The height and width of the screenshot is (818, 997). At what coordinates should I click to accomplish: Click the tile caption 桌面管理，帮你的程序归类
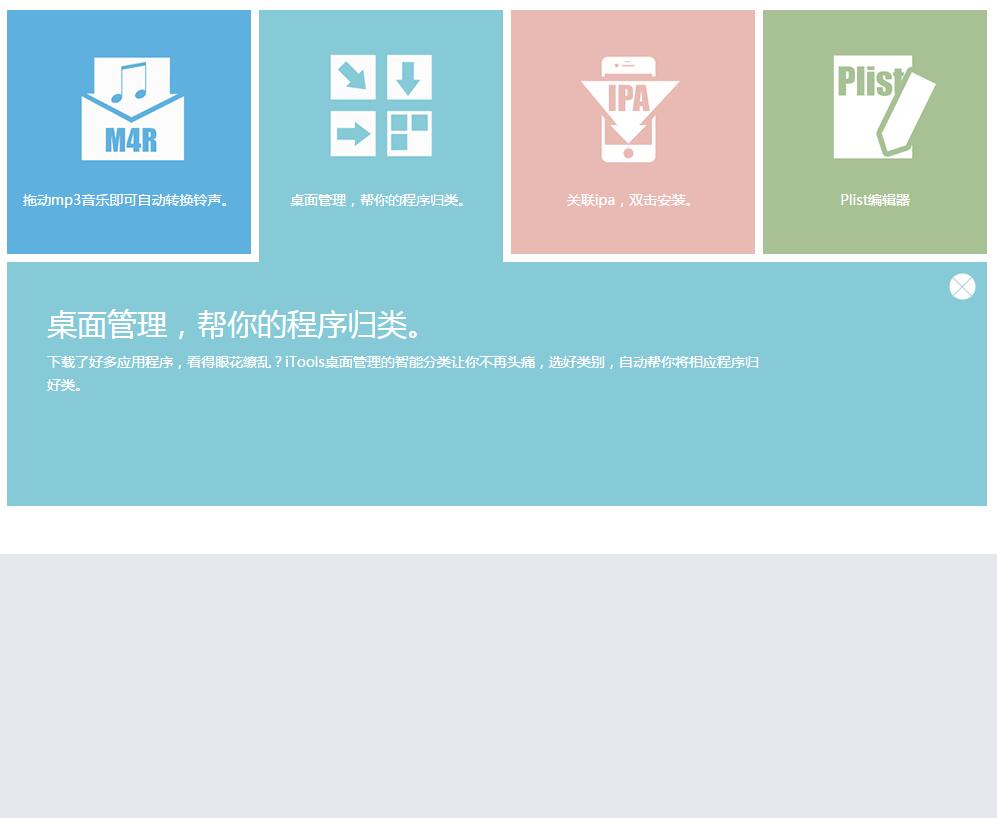pyautogui.click(x=380, y=200)
